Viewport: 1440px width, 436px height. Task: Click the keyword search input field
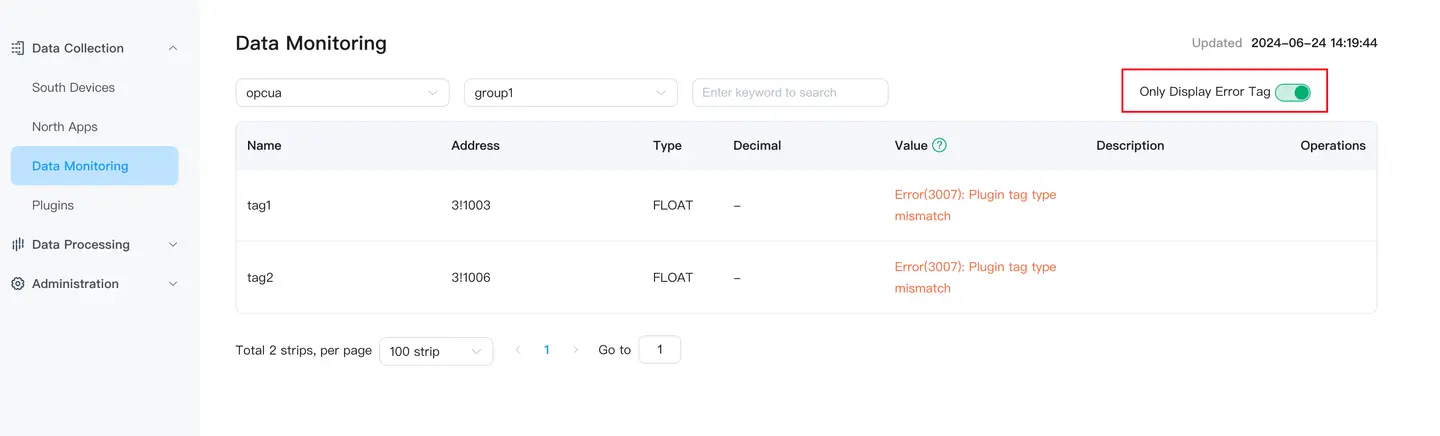pos(790,93)
